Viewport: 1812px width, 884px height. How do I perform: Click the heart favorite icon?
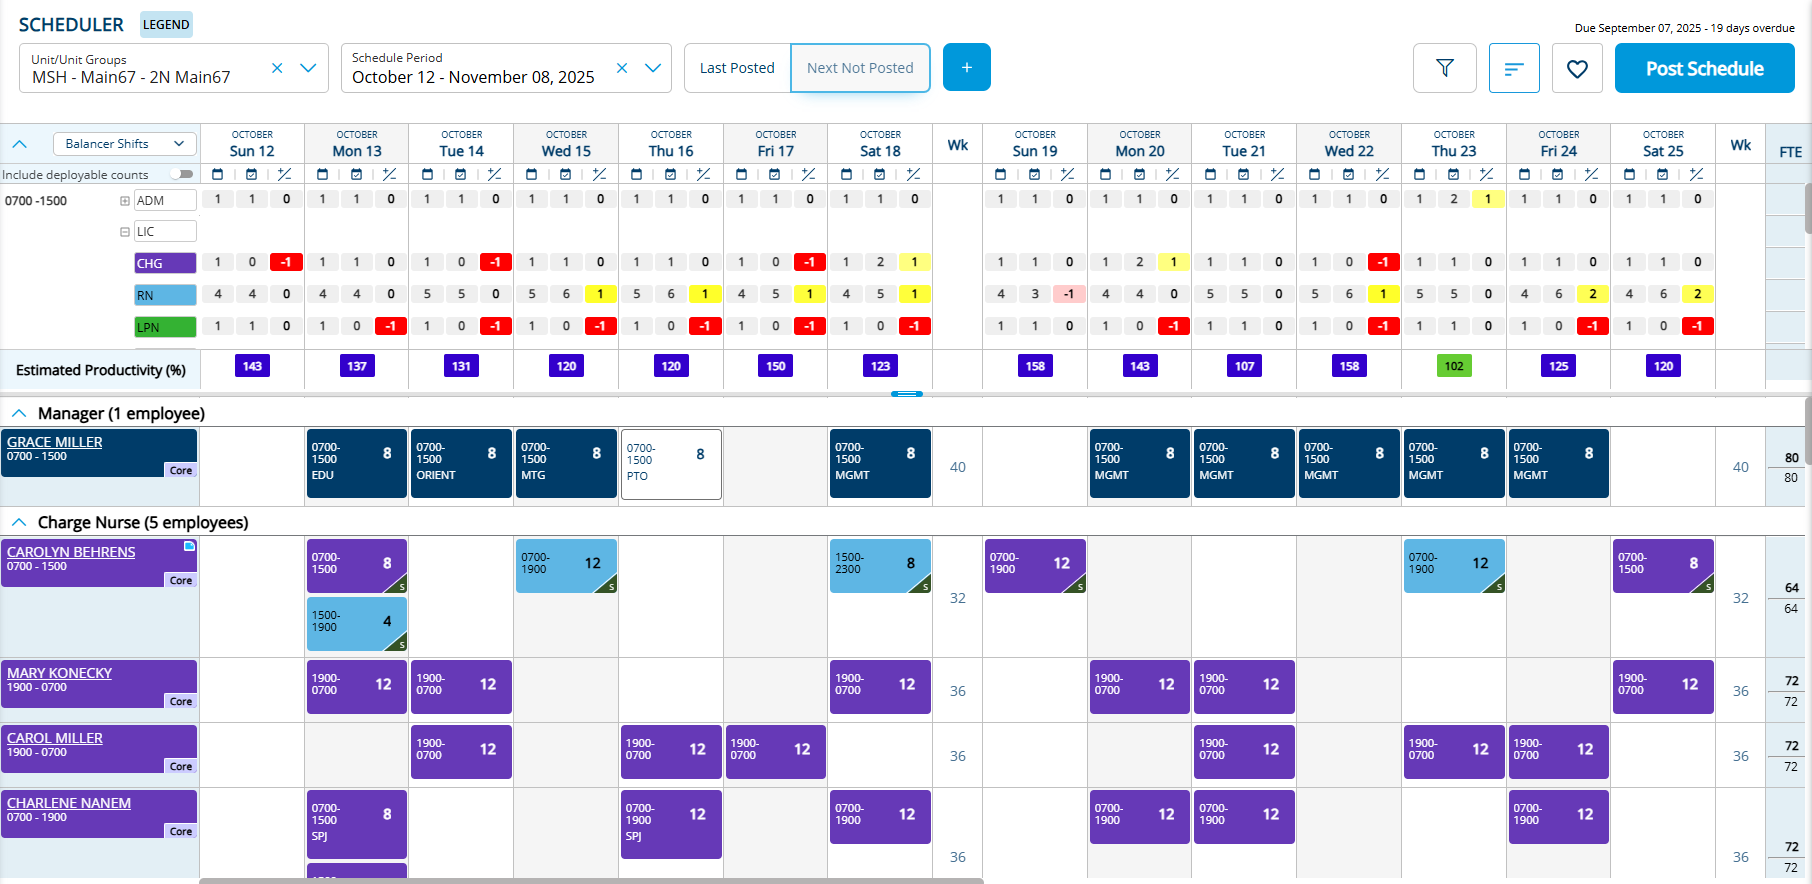pyautogui.click(x=1577, y=68)
